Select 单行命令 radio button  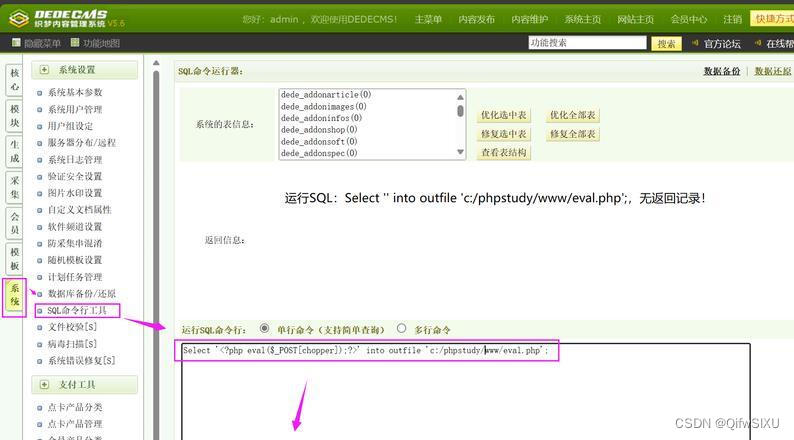pos(264,329)
